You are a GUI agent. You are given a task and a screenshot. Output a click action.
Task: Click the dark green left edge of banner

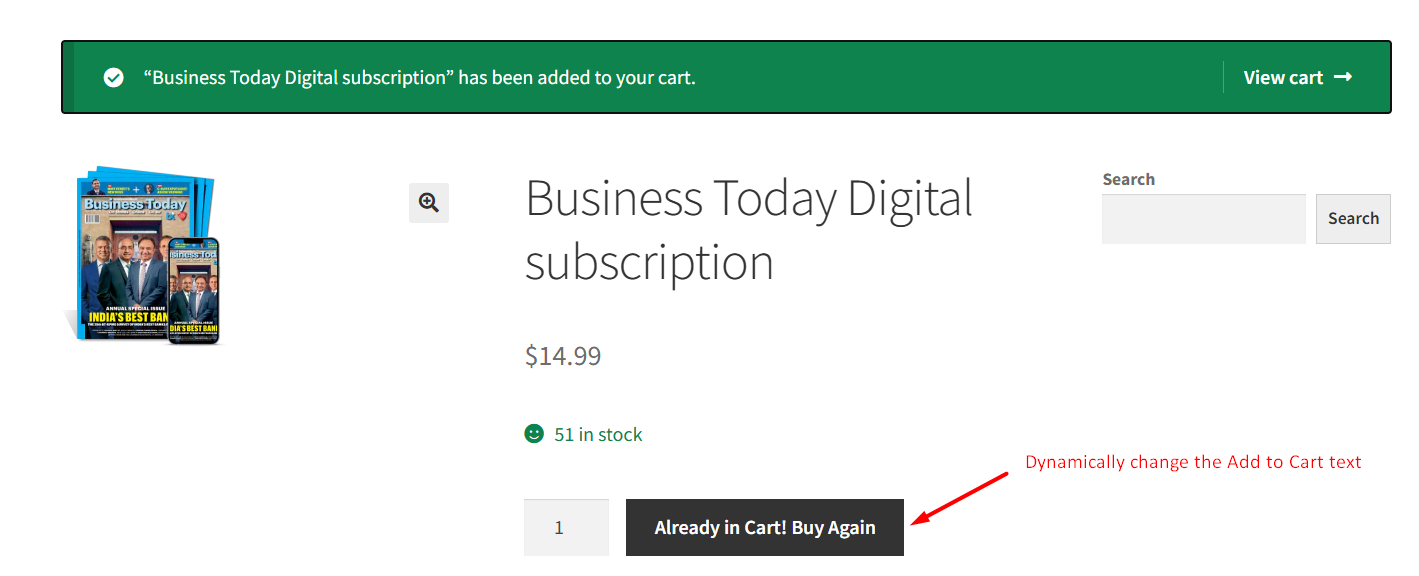(69, 77)
